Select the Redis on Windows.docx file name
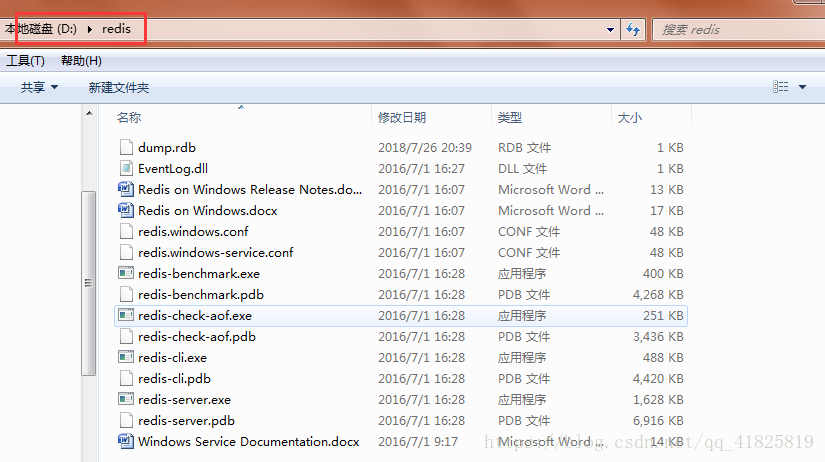The height and width of the screenshot is (462, 825). tap(207, 210)
